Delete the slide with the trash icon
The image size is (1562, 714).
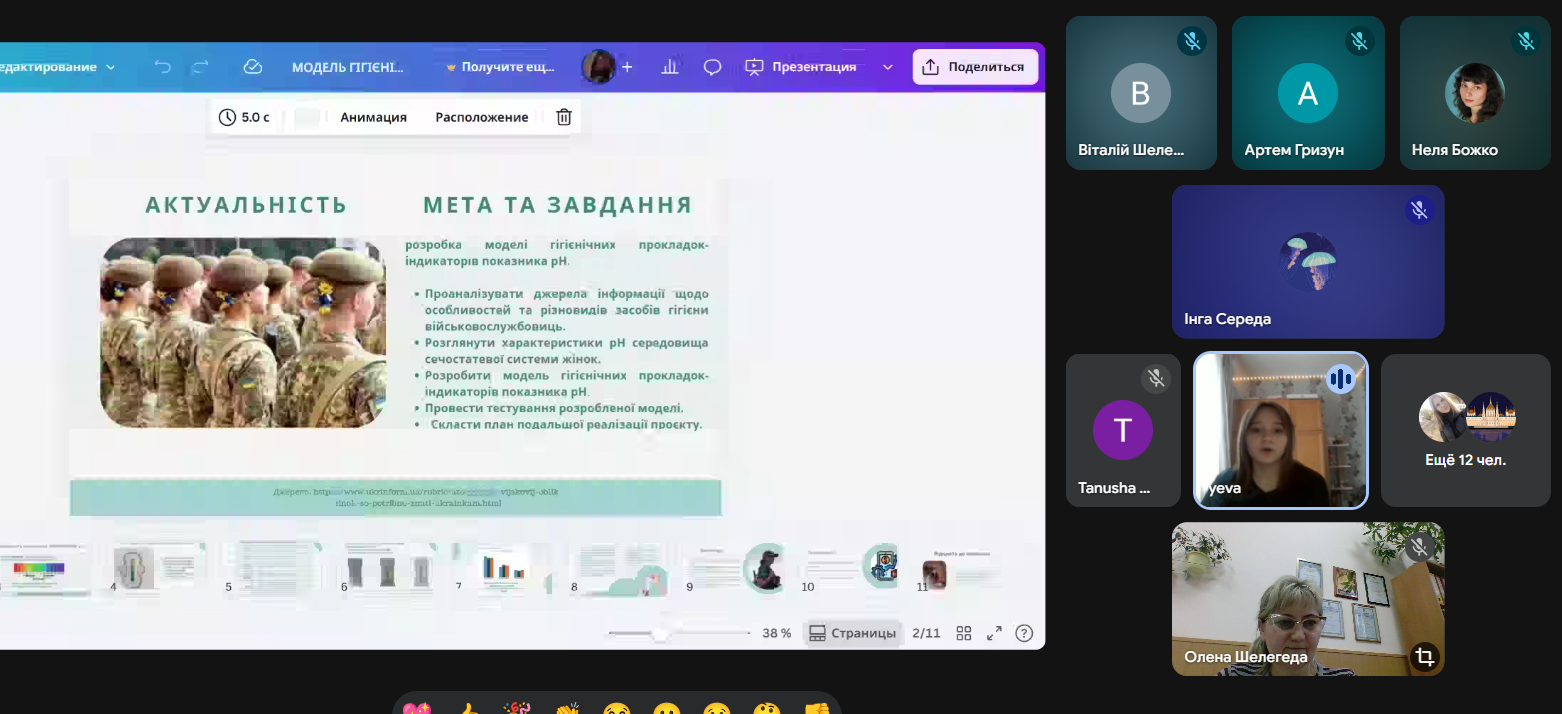[x=564, y=117]
